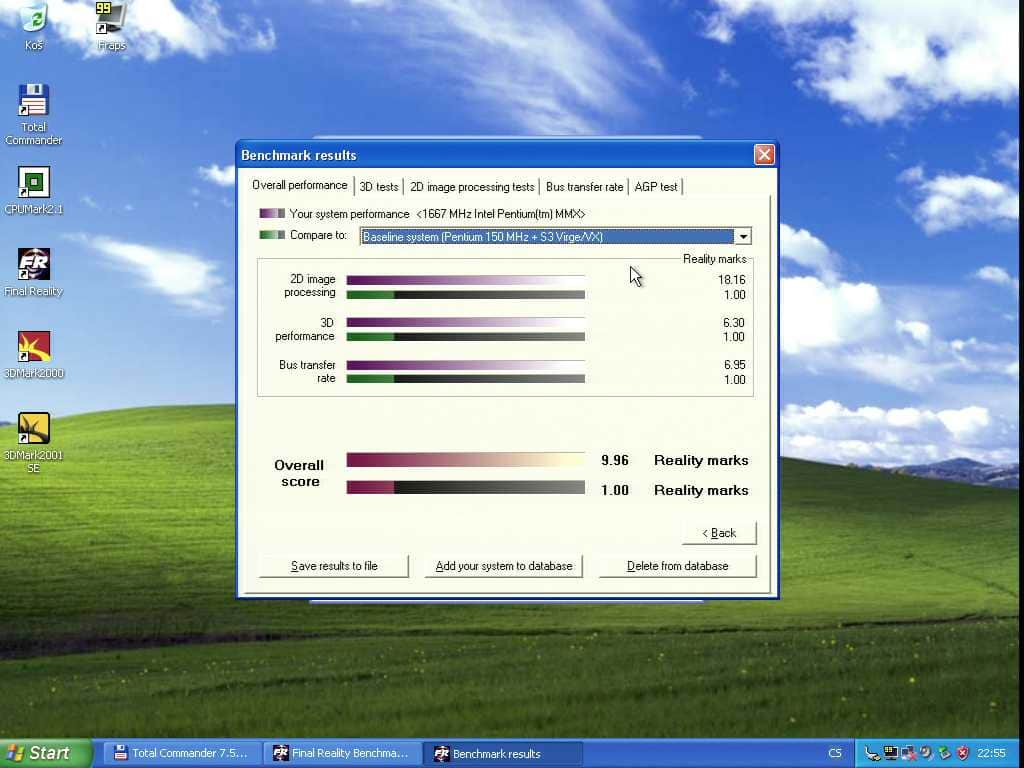Click the Fraps 99 monitor tray icon
Screen dimensions: 1024x768
tap(890, 754)
